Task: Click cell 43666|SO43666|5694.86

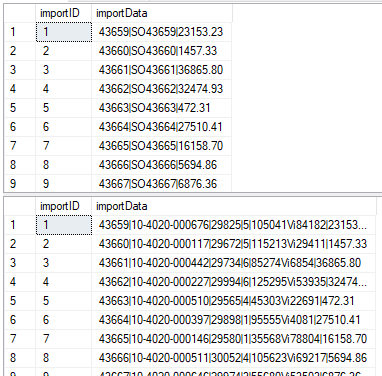Action: point(162,165)
